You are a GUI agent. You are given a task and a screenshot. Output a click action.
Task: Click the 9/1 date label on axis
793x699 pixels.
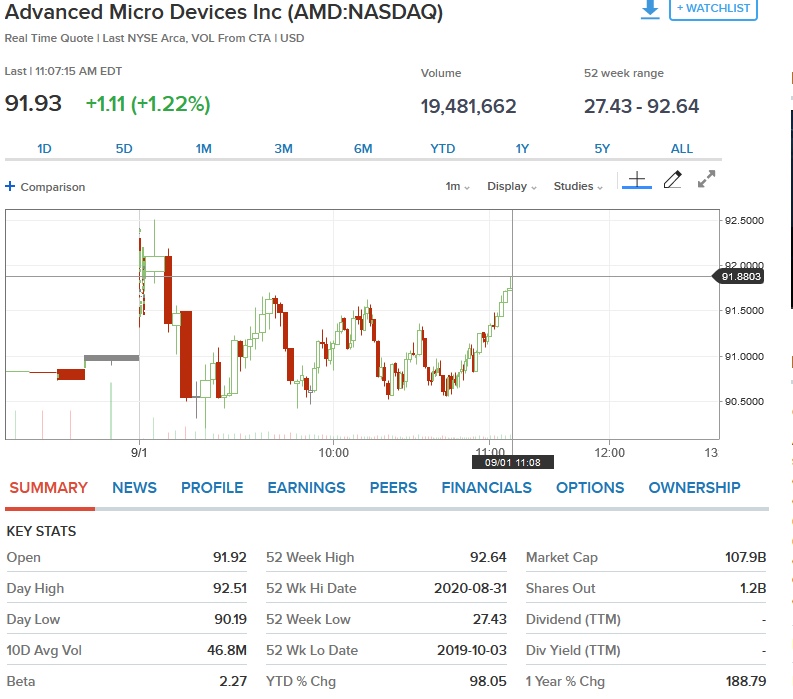coord(139,453)
